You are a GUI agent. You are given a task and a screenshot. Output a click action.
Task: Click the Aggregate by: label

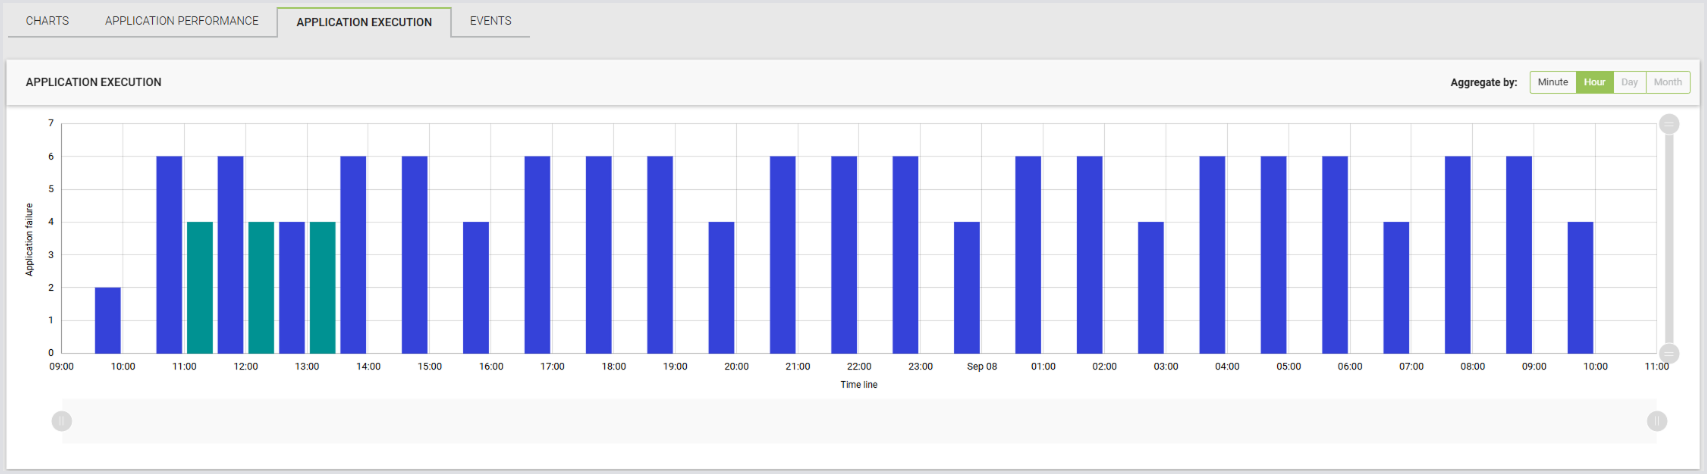tap(1483, 82)
